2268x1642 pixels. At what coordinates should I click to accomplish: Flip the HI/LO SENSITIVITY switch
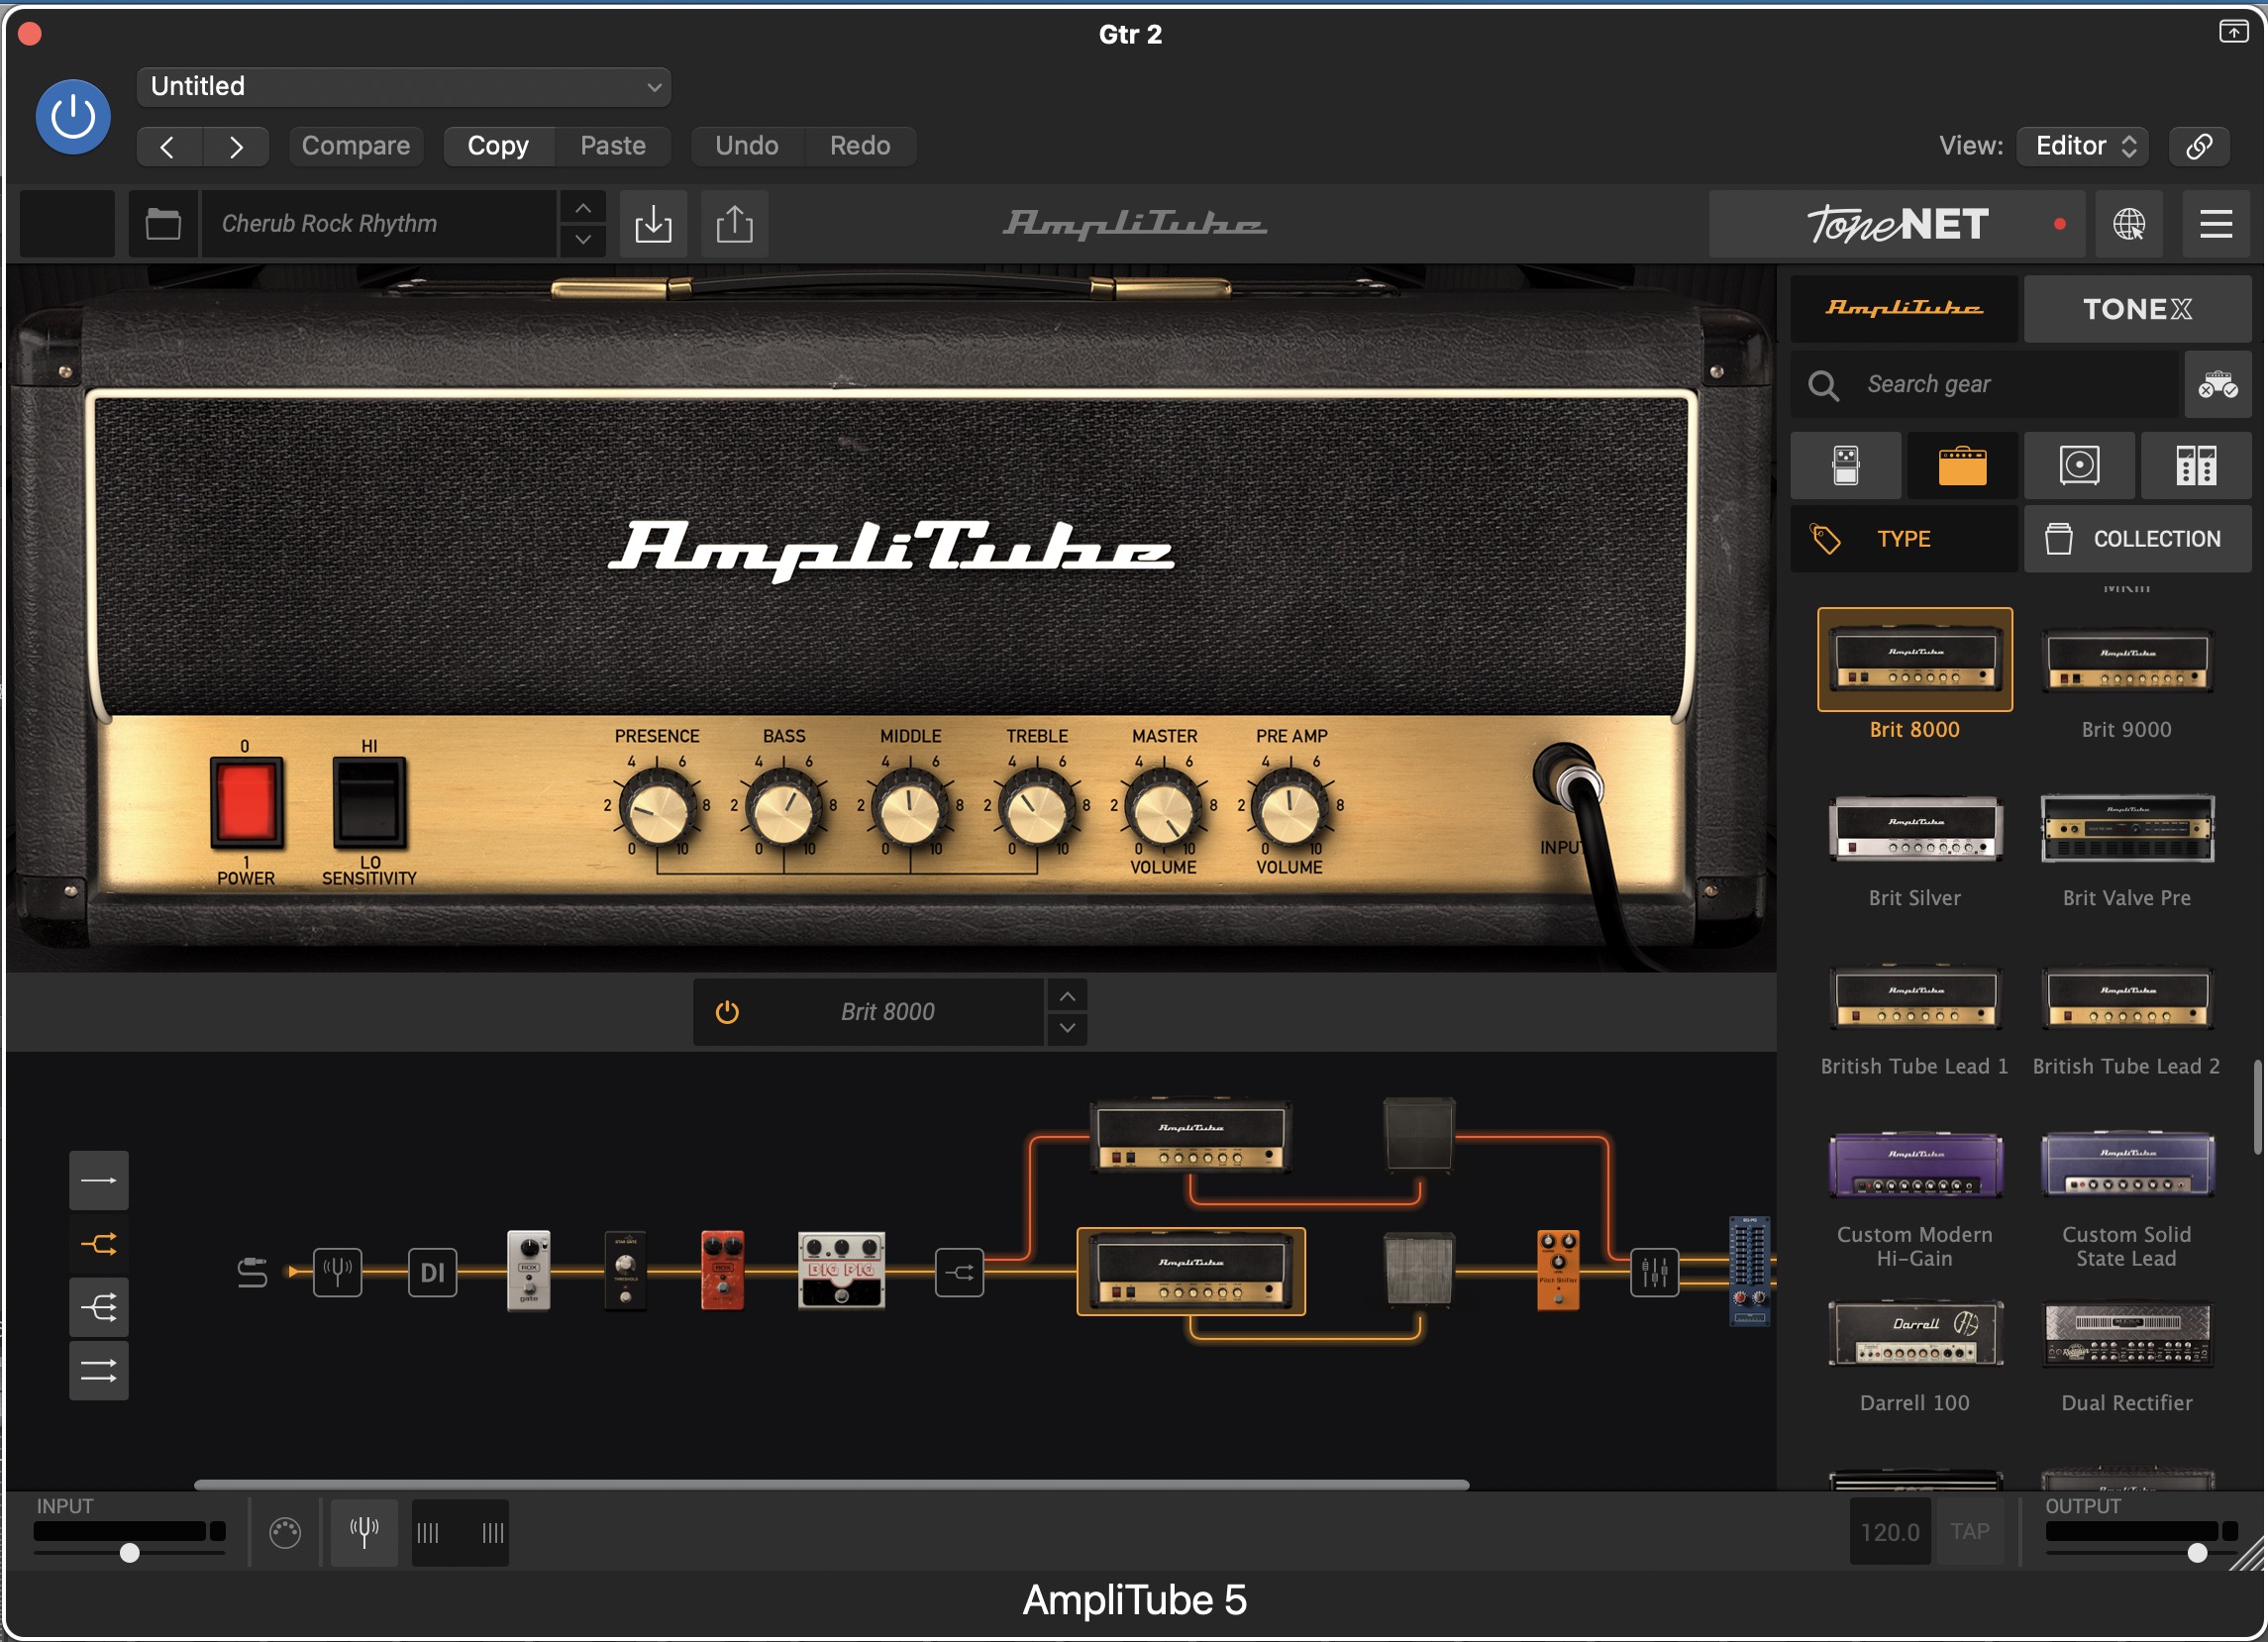[x=369, y=802]
